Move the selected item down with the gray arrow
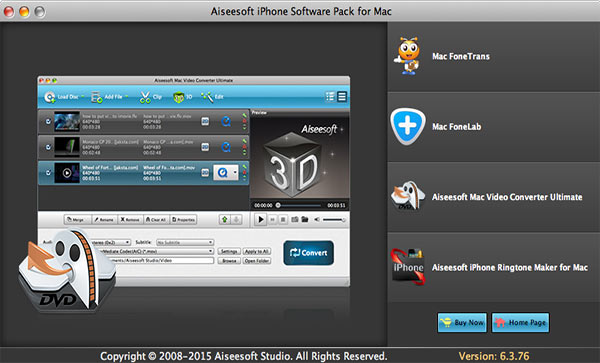Screen dimensions: 600x363 click(x=236, y=220)
